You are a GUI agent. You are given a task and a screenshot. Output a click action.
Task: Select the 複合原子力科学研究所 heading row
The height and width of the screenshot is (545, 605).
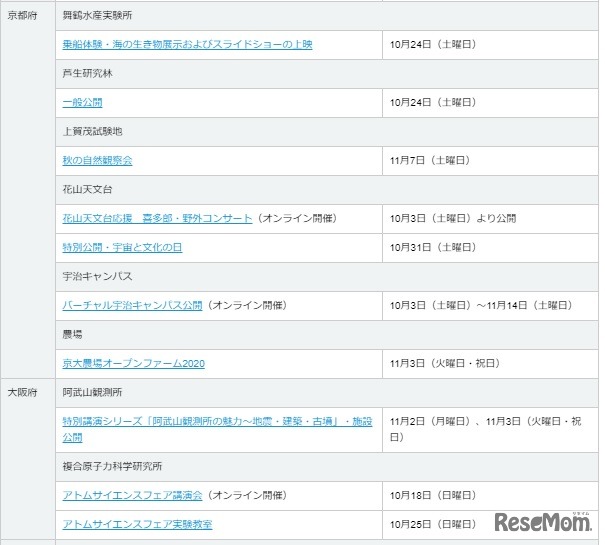click(327, 467)
